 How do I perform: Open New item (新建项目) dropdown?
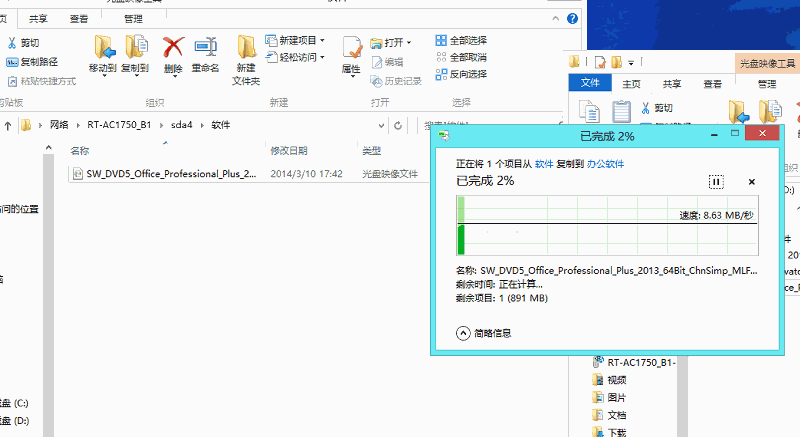[295, 40]
